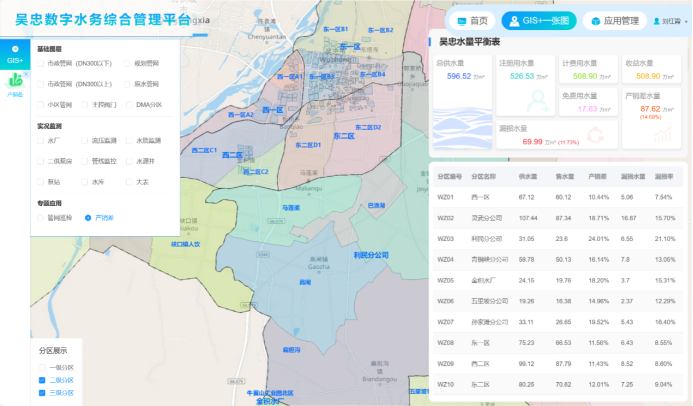Screen dimensions: 693x406
Task: Click the person icon in 注册用水量 card
Action: 538,99
